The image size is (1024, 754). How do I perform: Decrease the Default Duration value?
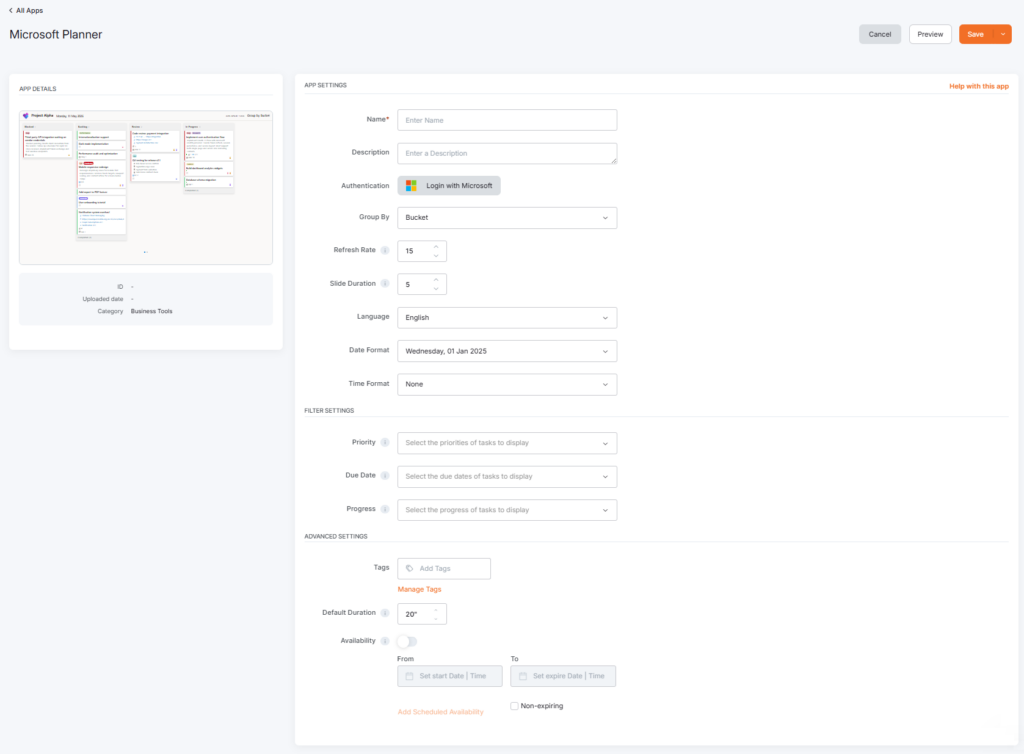[436, 618]
